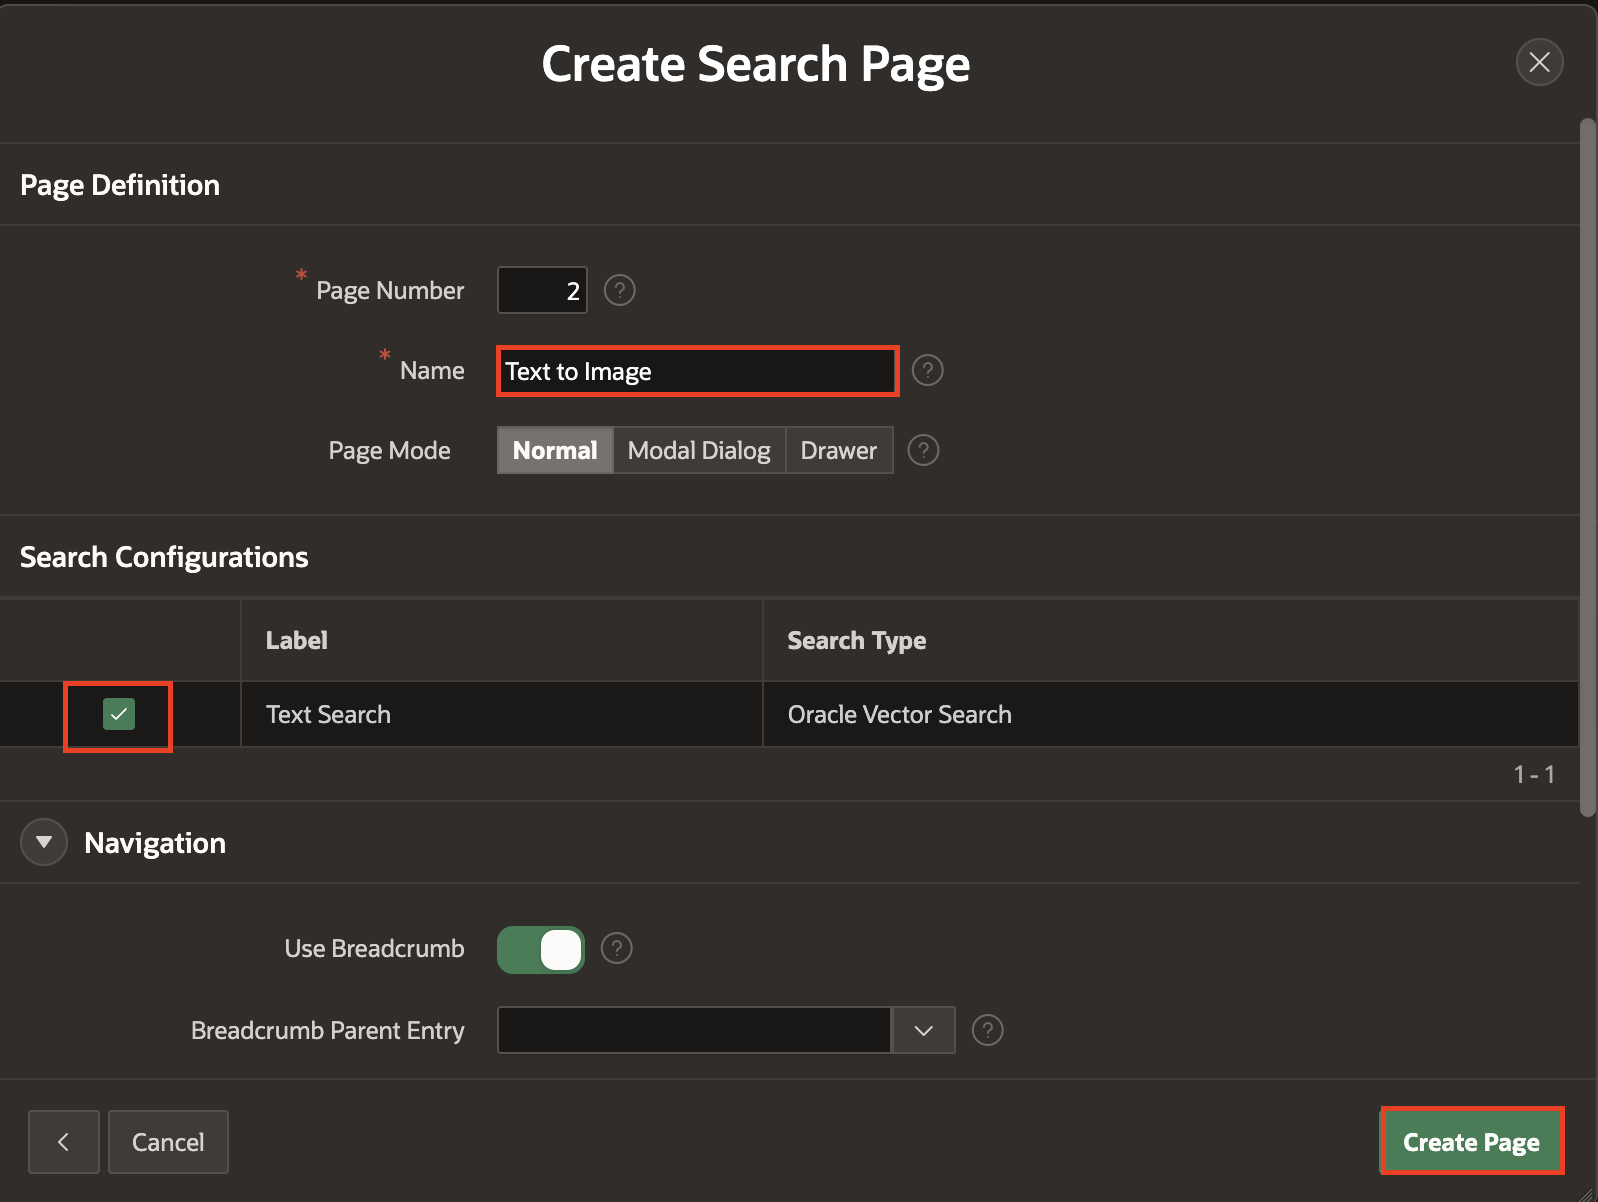The image size is (1598, 1202).
Task: Open the Breadcrumb Parent Entry dropdown arrow
Action: coord(923,1030)
